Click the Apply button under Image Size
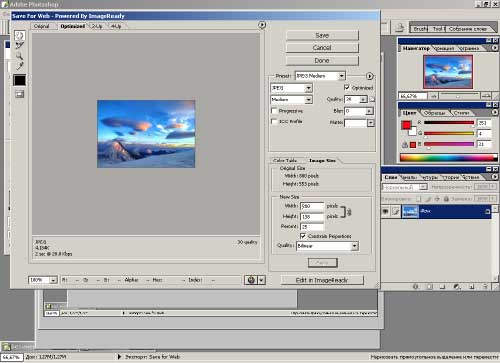 tap(322, 263)
